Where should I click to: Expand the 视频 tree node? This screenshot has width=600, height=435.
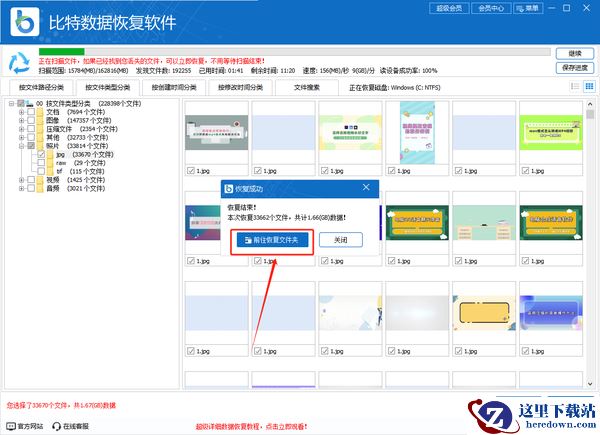[x=21, y=180]
